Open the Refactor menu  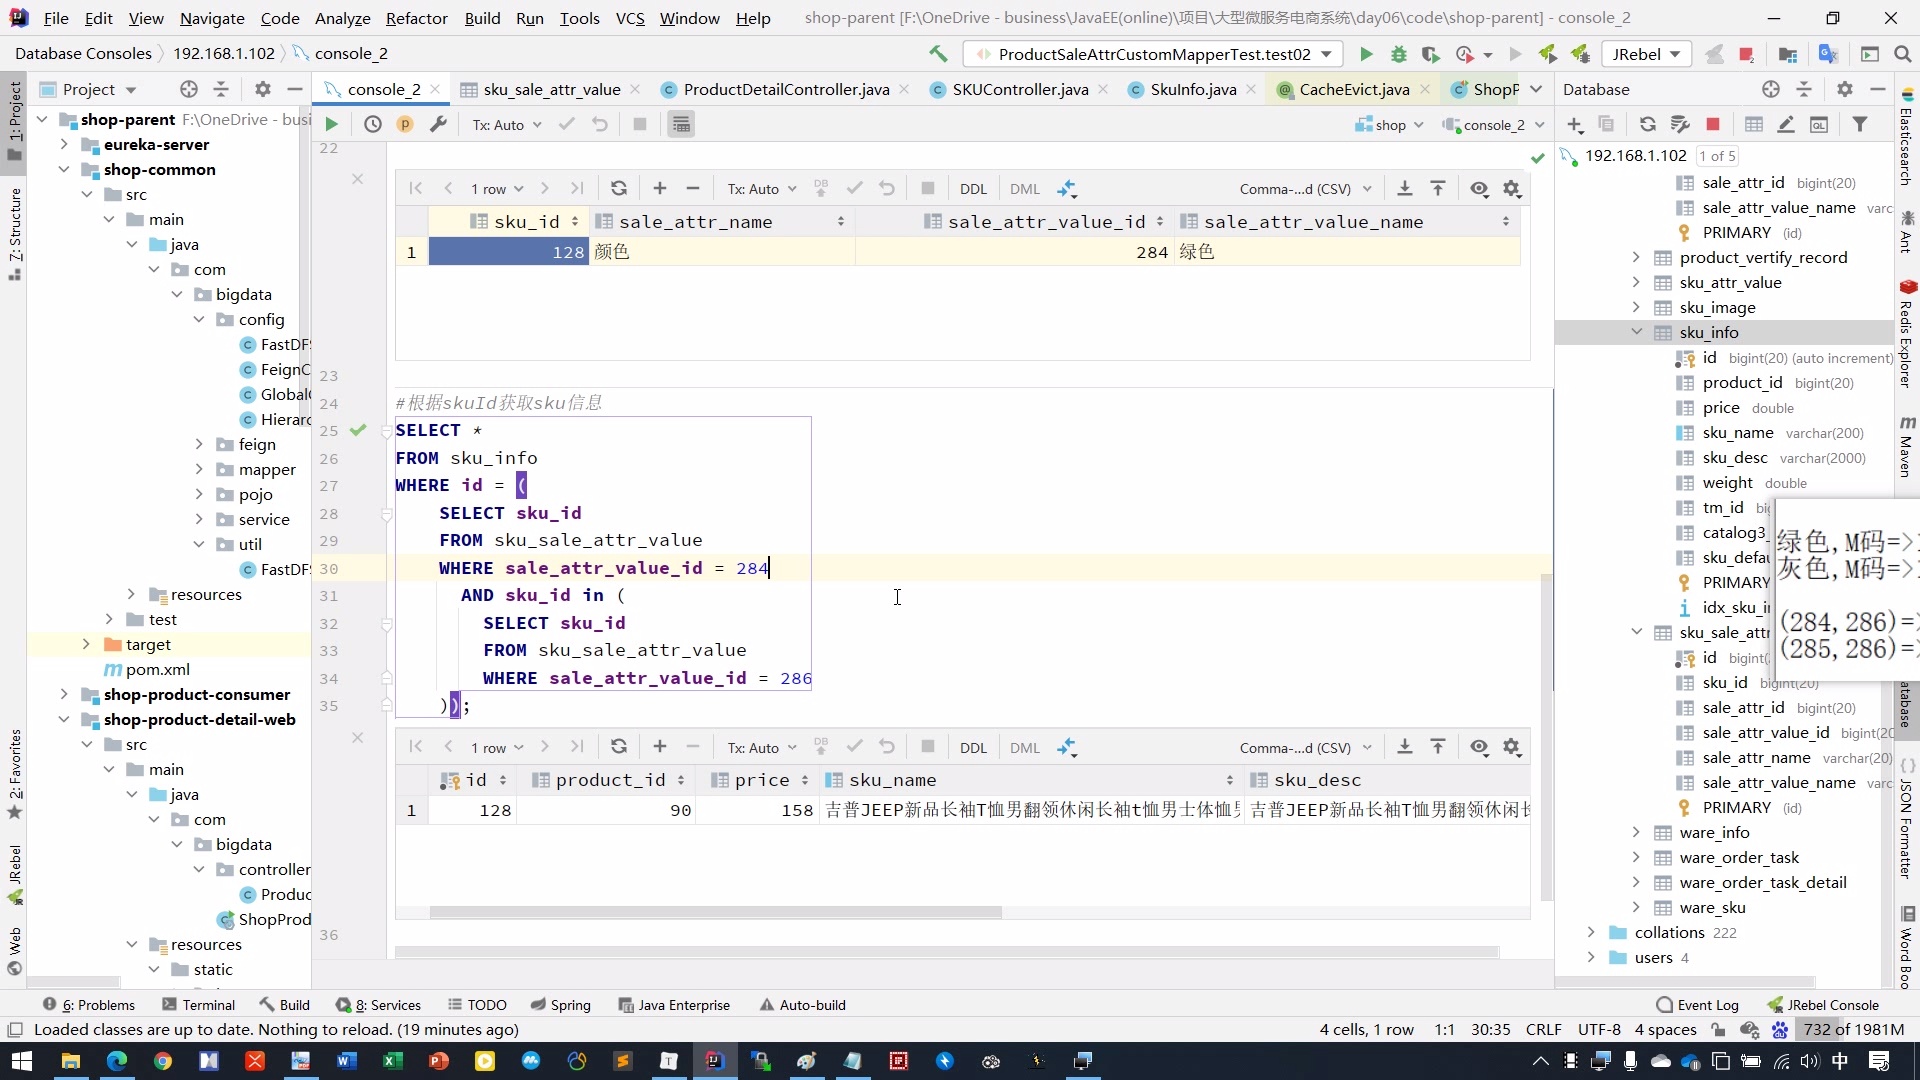tap(416, 18)
